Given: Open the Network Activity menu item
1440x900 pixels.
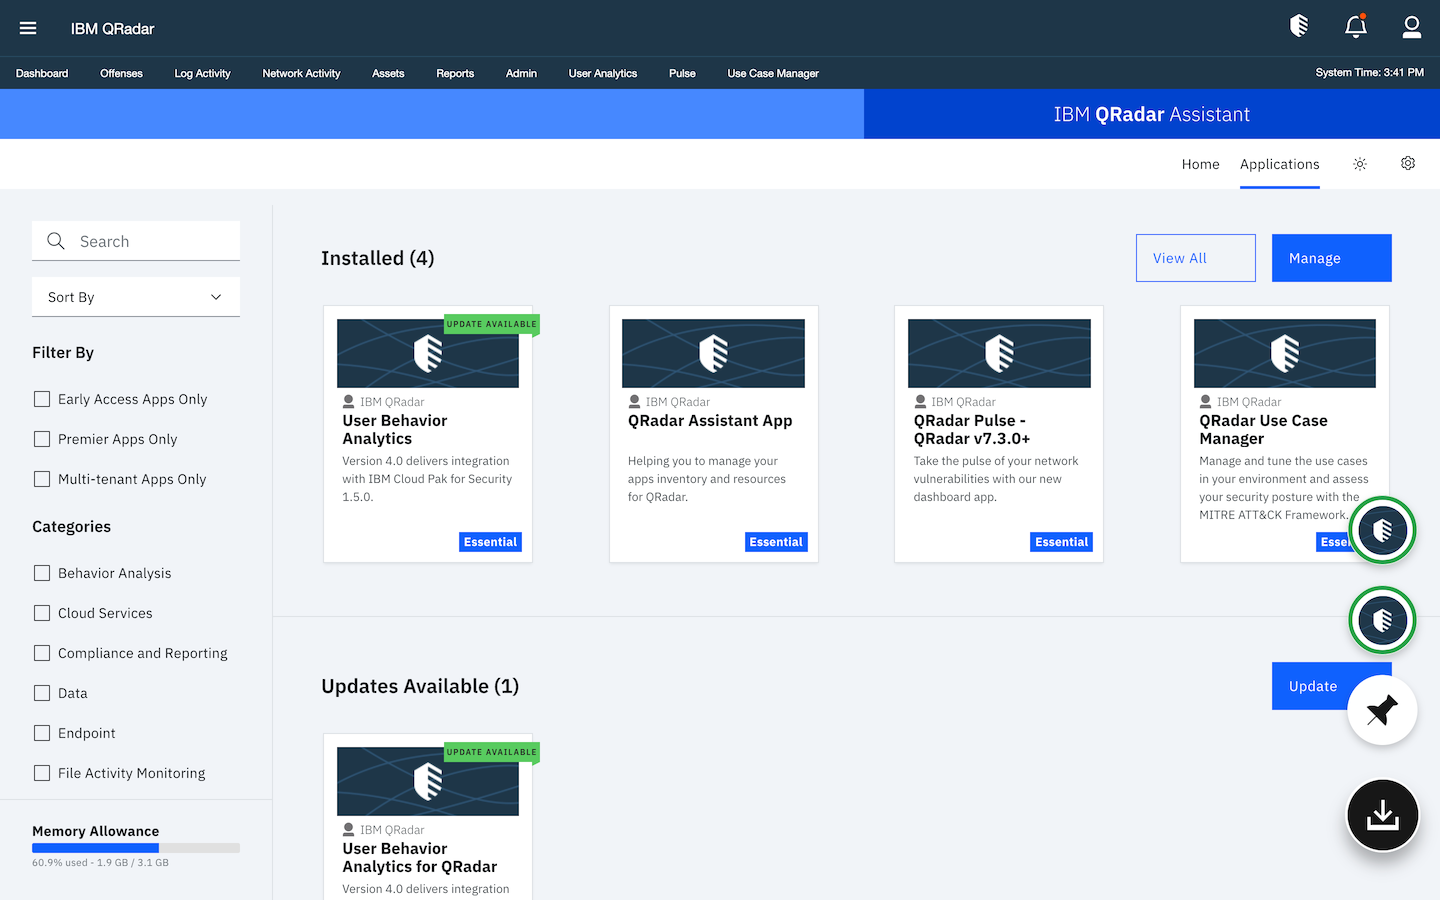Looking at the screenshot, I should coord(301,73).
